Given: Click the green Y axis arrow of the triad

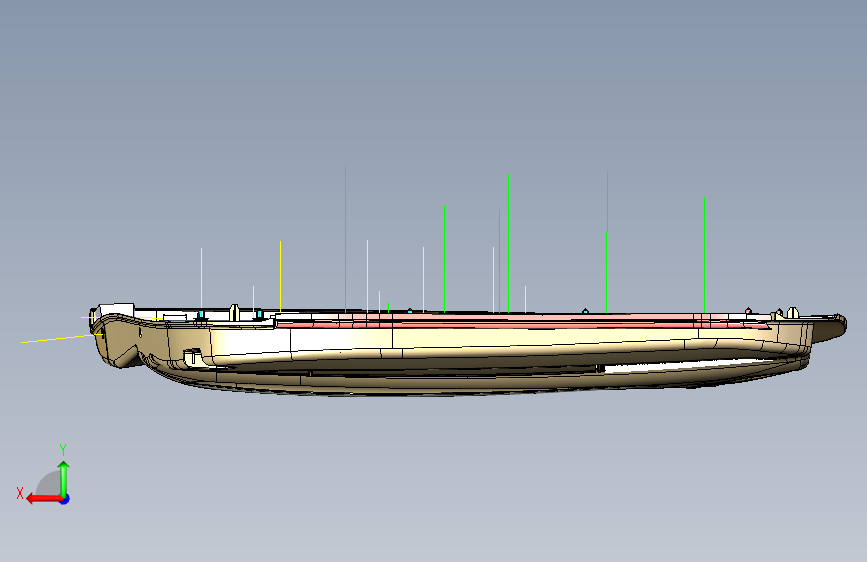Looking at the screenshot, I should click(64, 479).
